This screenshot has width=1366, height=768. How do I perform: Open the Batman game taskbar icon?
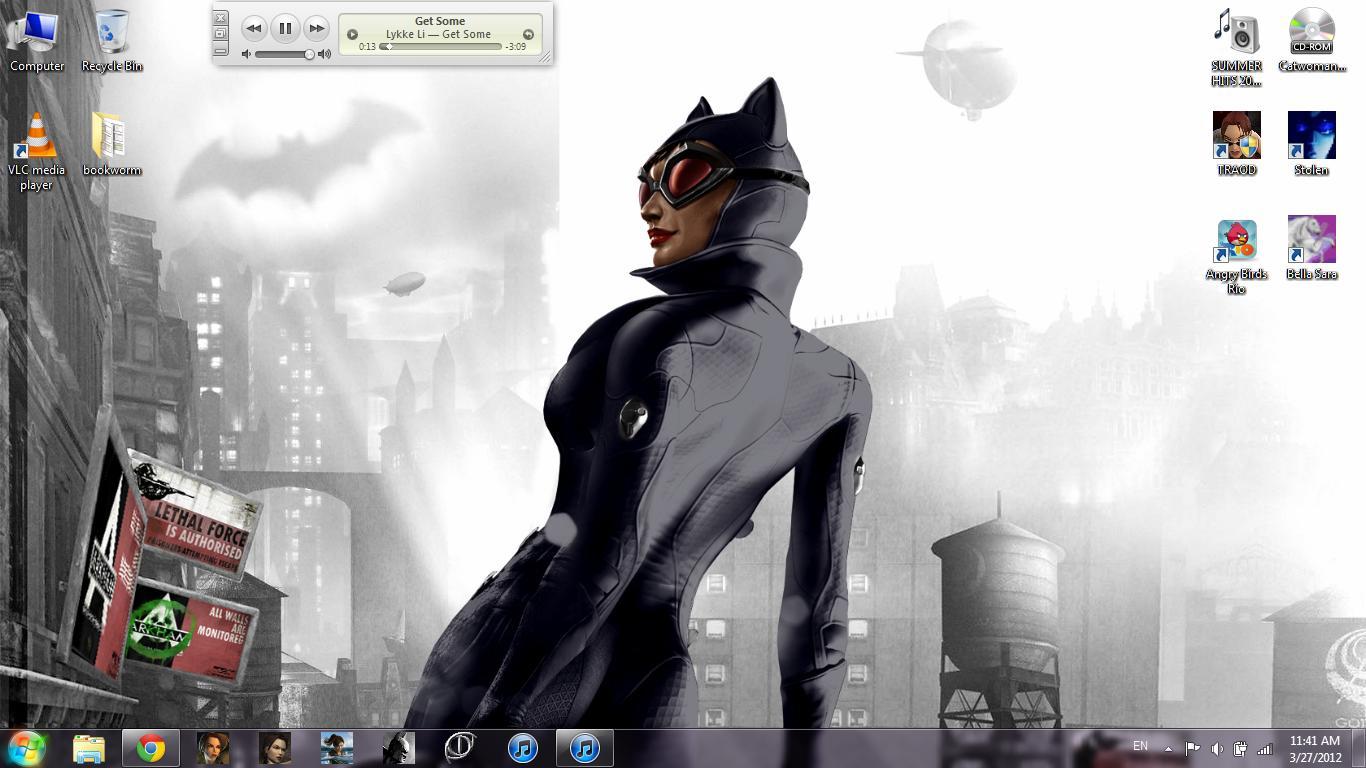[x=399, y=748]
